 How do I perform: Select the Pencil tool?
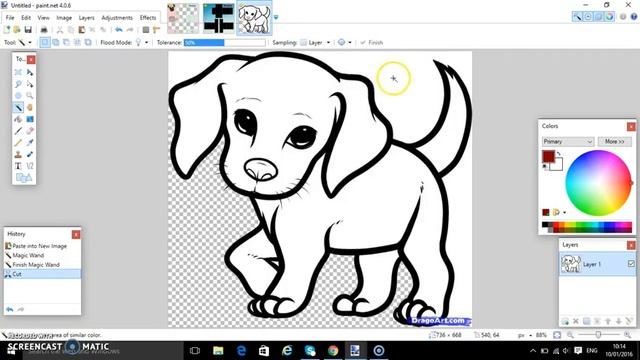(x=18, y=143)
